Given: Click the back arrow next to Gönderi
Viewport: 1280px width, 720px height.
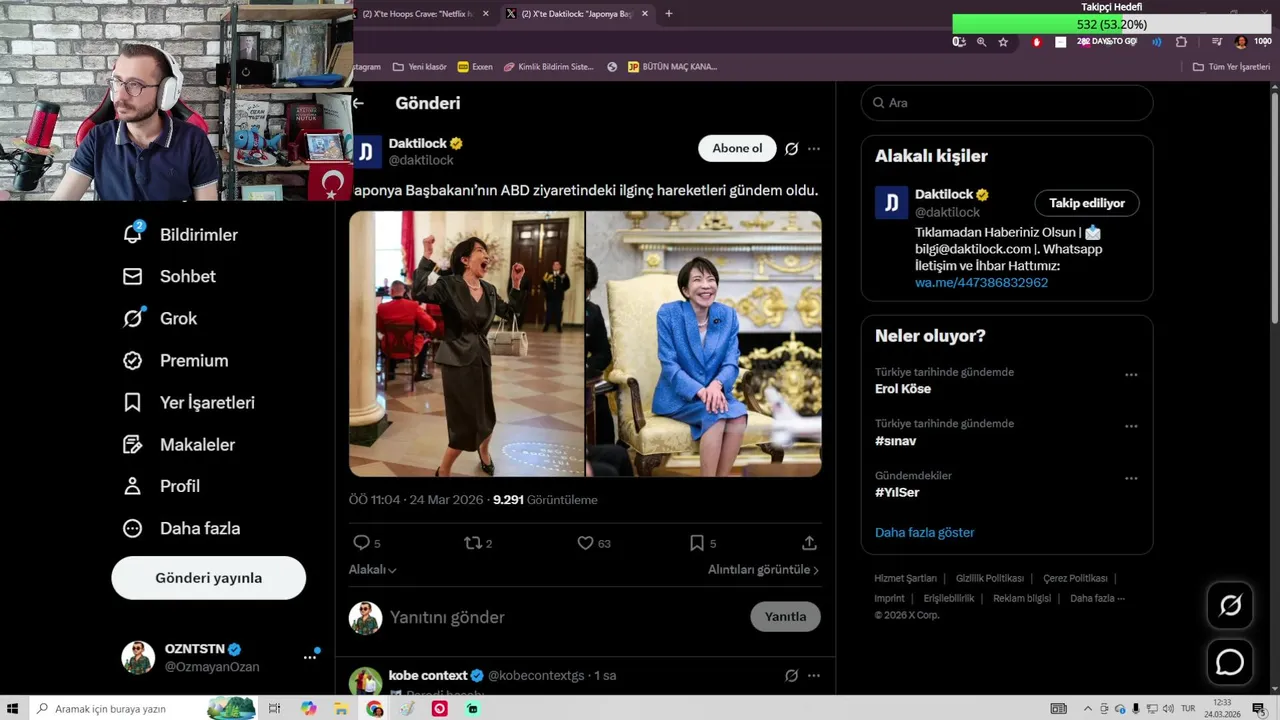Looking at the screenshot, I should tap(358, 103).
